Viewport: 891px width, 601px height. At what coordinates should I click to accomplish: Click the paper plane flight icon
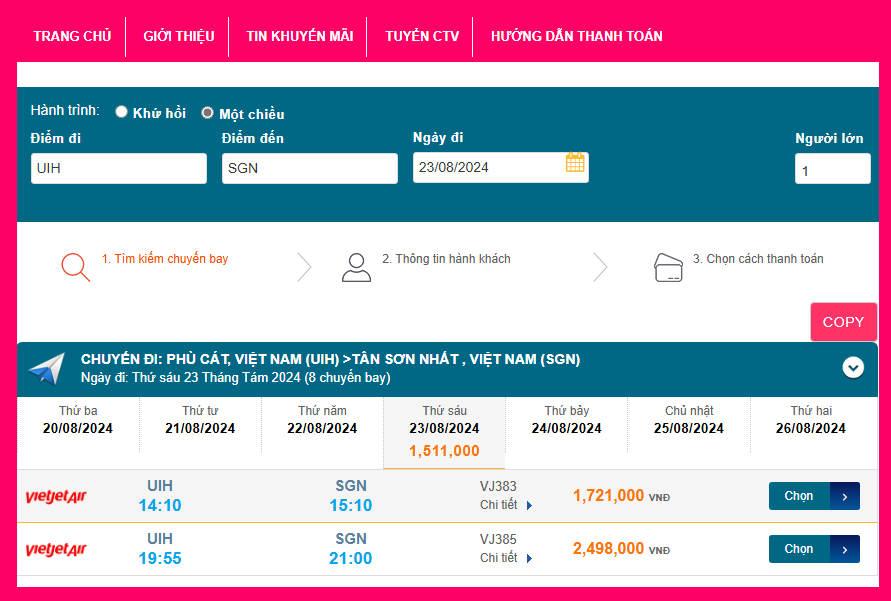(x=46, y=368)
